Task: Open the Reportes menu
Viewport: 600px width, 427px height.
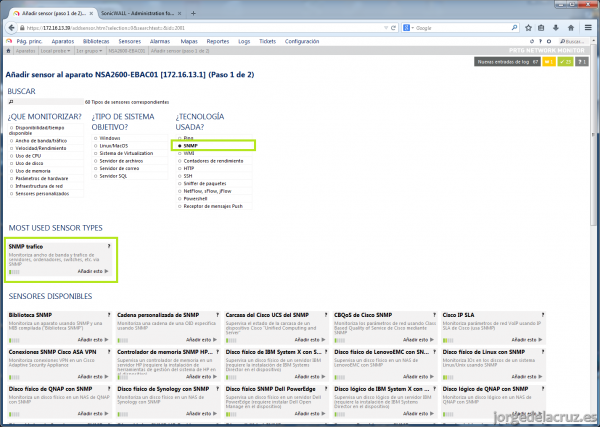Action: pyautogui.click(x=218, y=41)
